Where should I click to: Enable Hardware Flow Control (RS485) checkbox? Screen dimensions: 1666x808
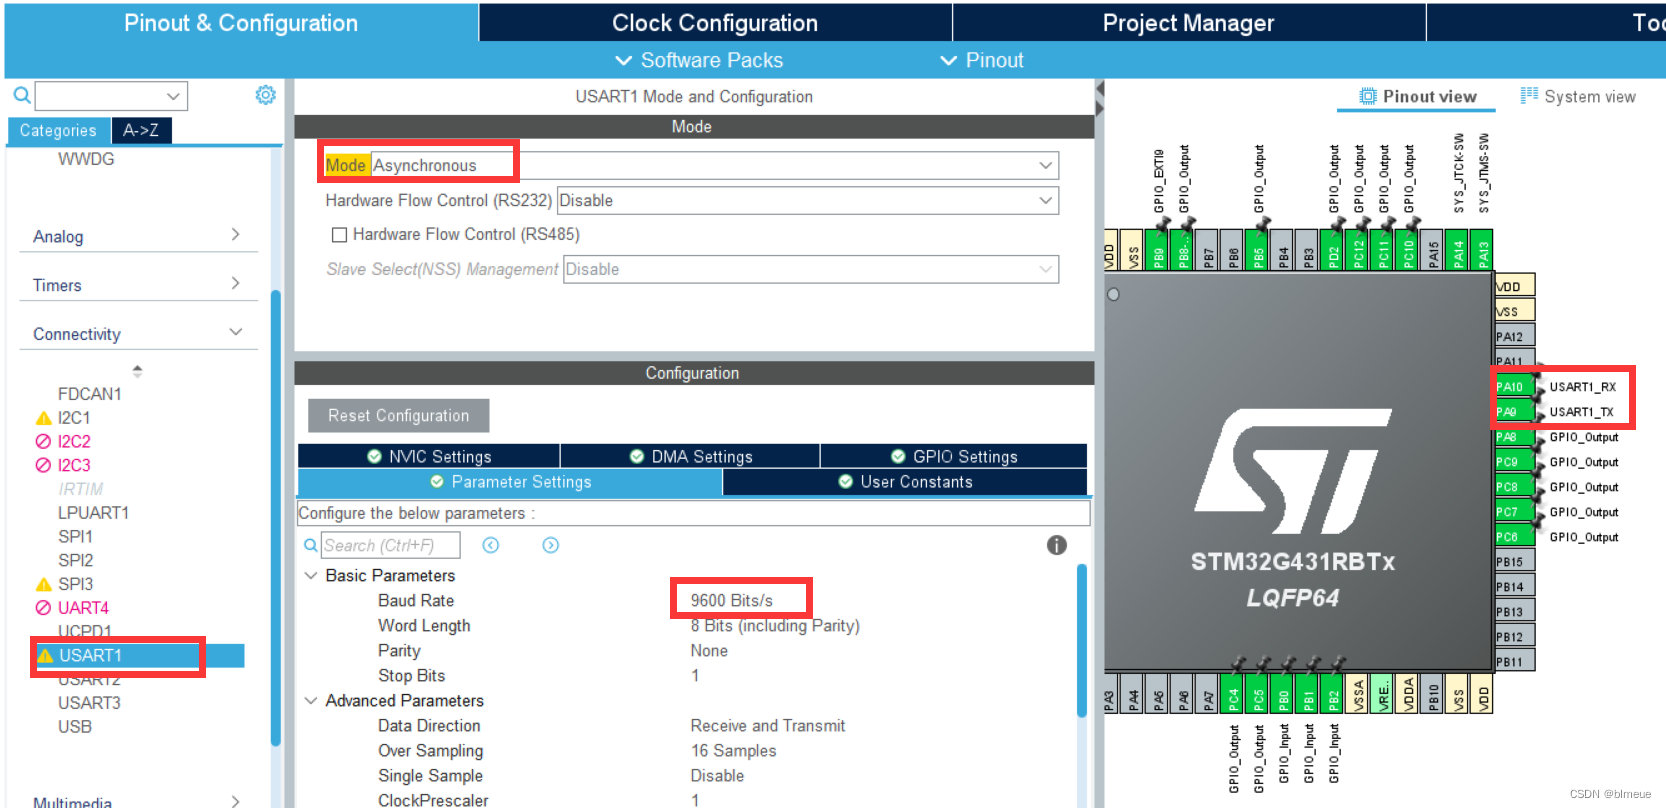(x=339, y=235)
